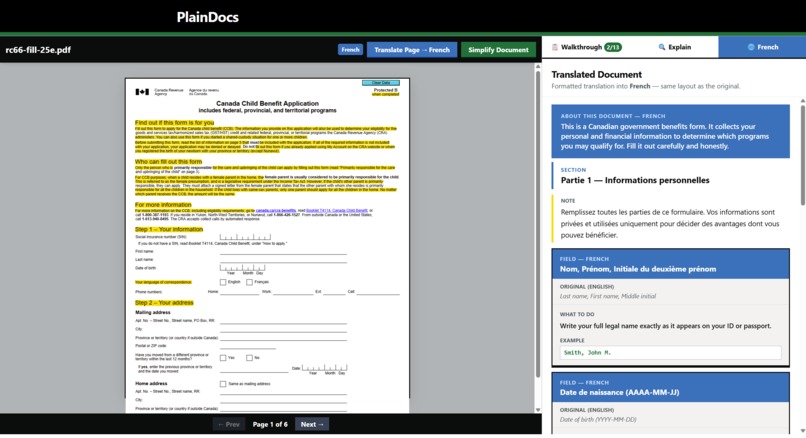Click the 'Home address' label on form

151,384
